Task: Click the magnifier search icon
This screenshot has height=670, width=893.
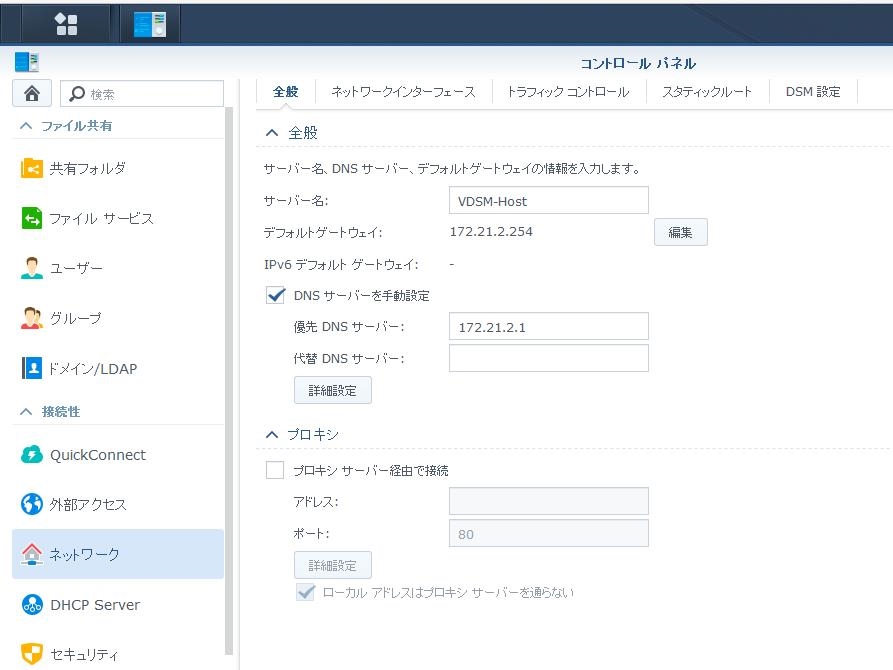Action: tap(77, 93)
